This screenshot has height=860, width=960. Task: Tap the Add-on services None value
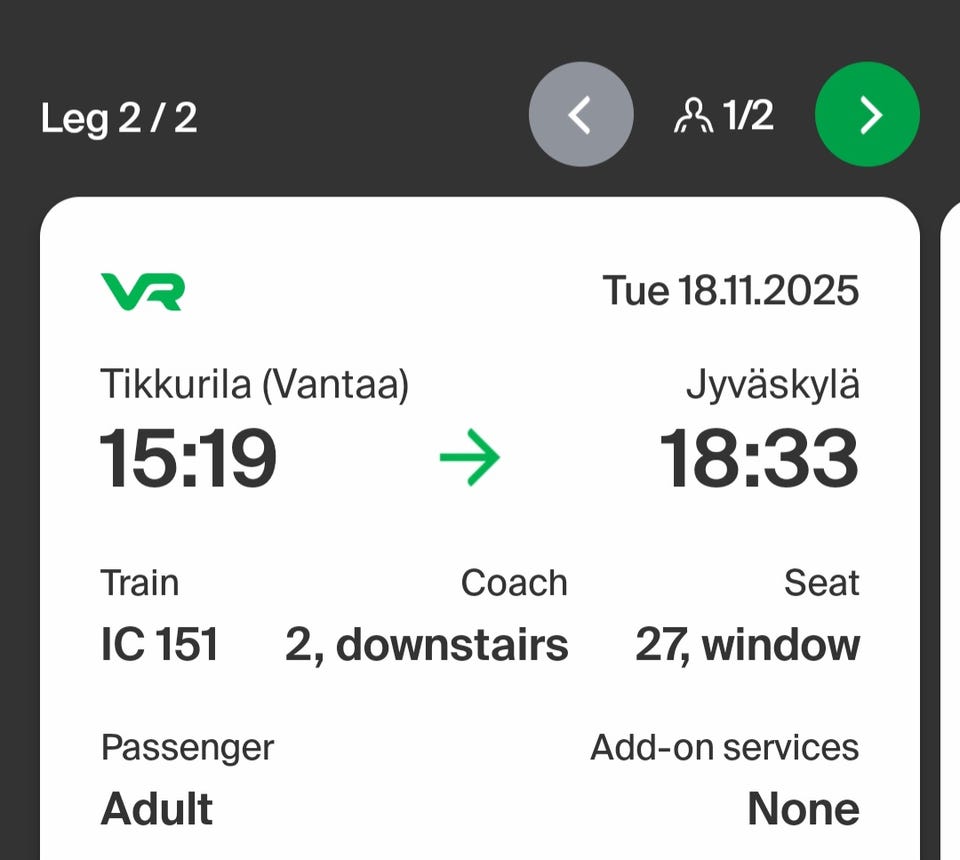(803, 809)
